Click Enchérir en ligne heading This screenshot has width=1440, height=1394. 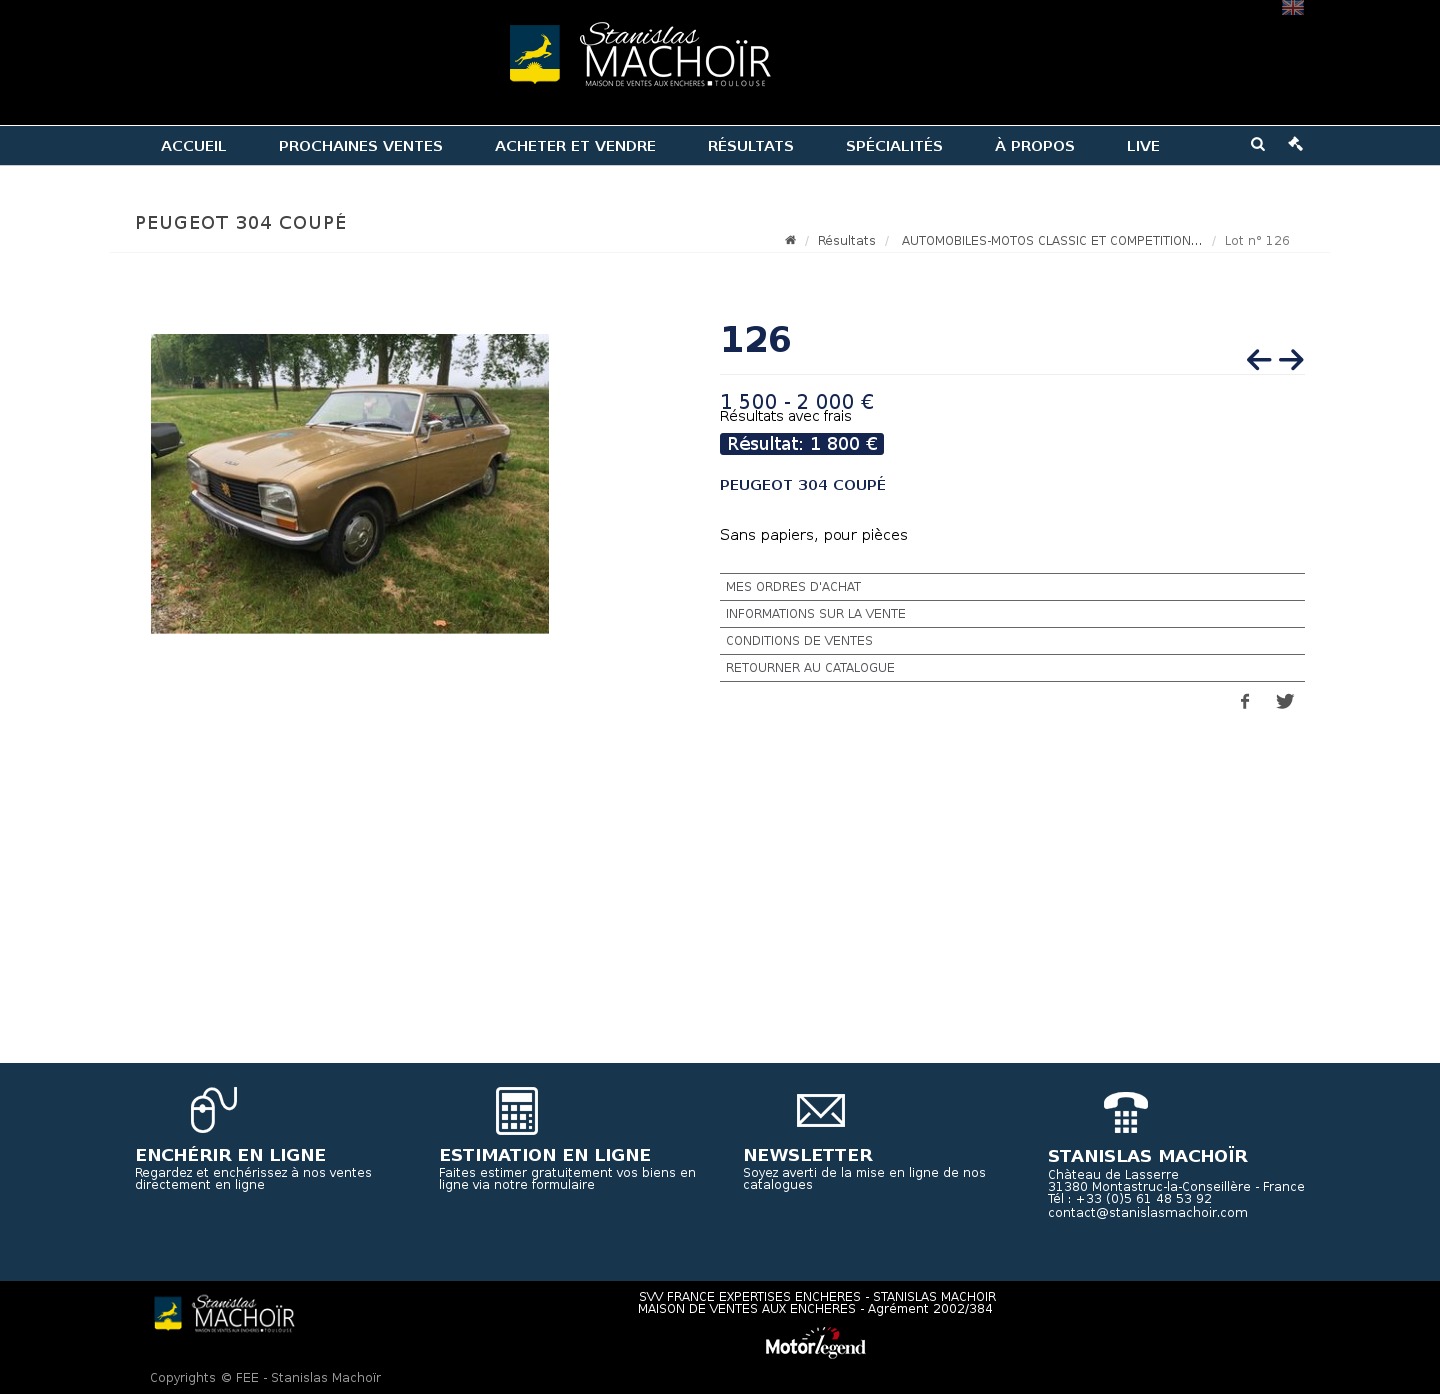[230, 1155]
